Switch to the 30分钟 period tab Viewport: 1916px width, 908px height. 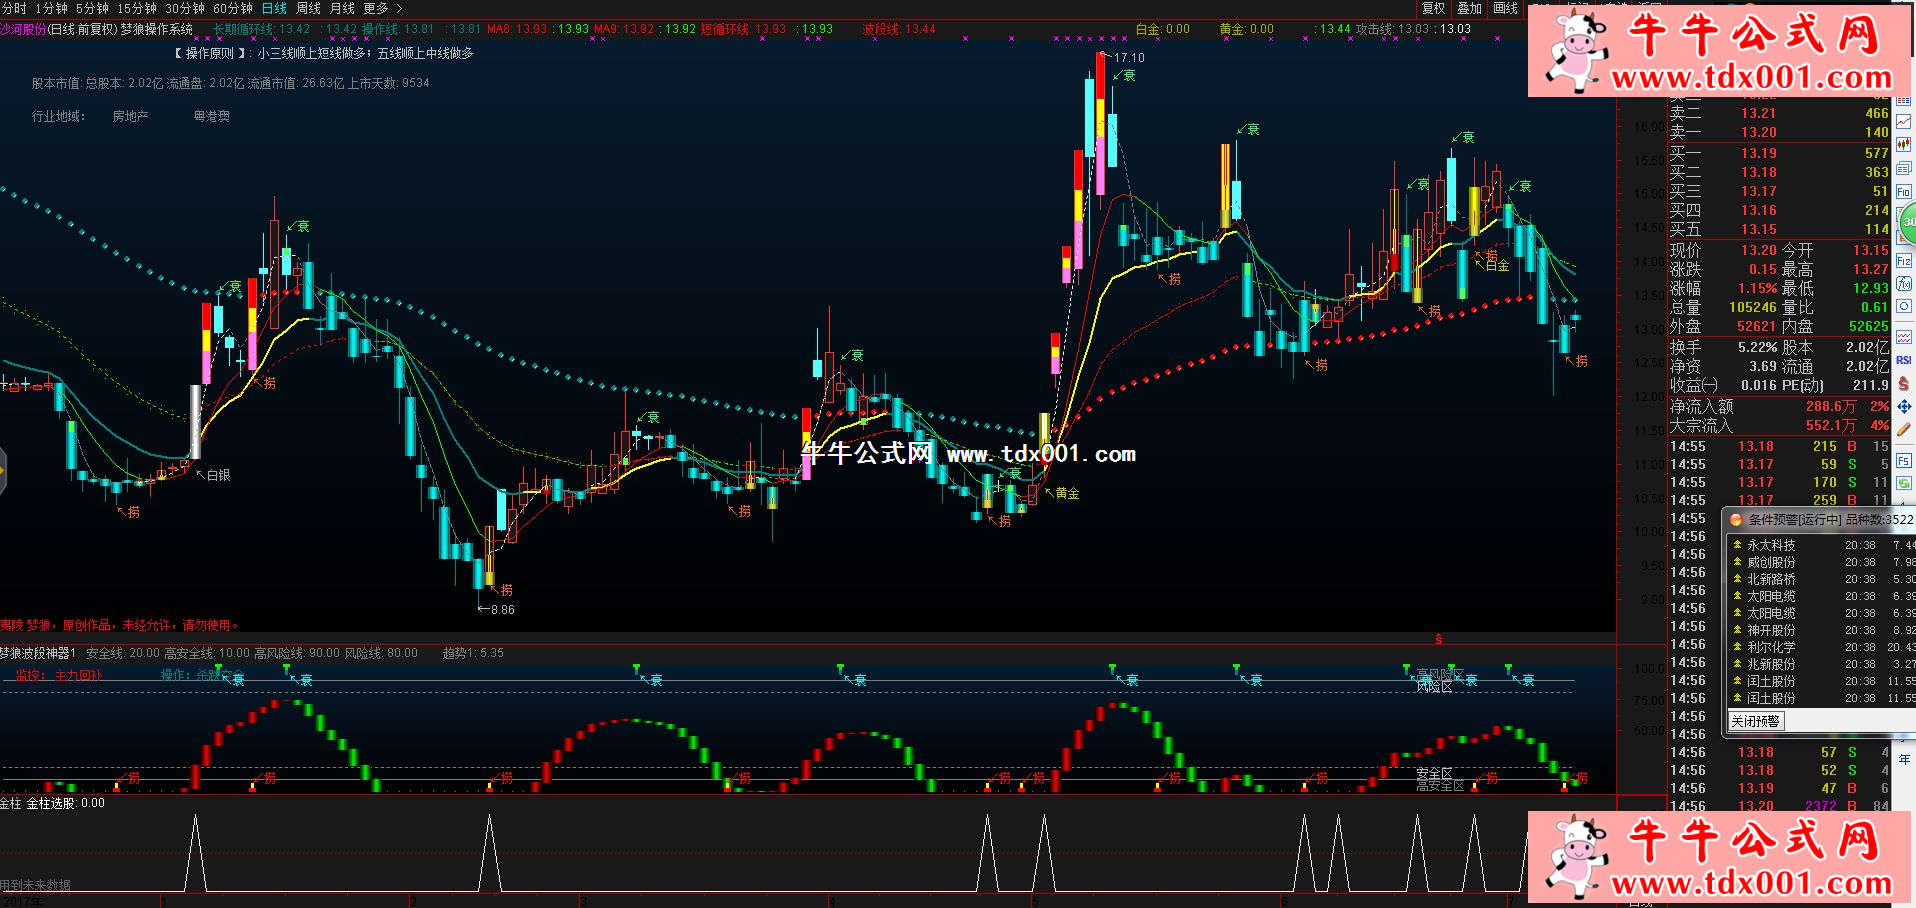[x=185, y=8]
